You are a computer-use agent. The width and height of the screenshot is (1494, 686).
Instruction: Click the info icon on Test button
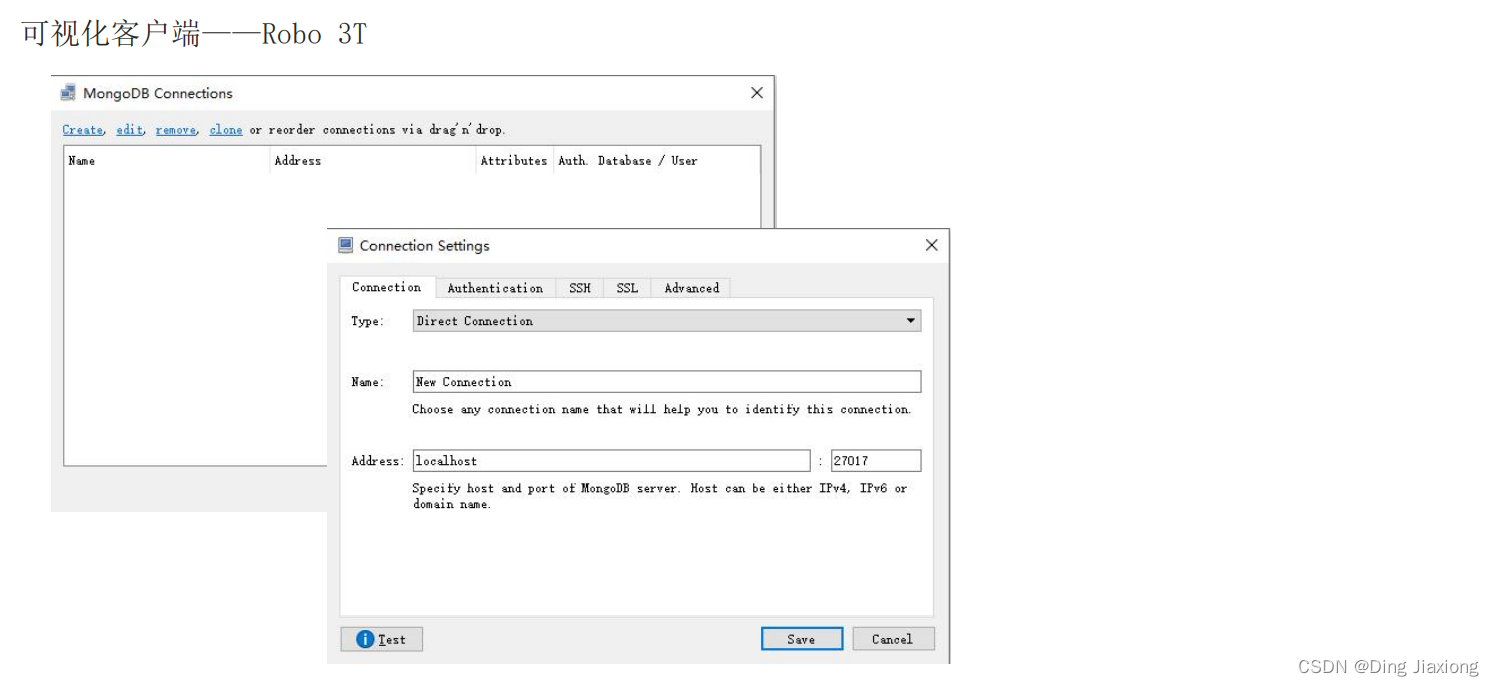pos(365,639)
